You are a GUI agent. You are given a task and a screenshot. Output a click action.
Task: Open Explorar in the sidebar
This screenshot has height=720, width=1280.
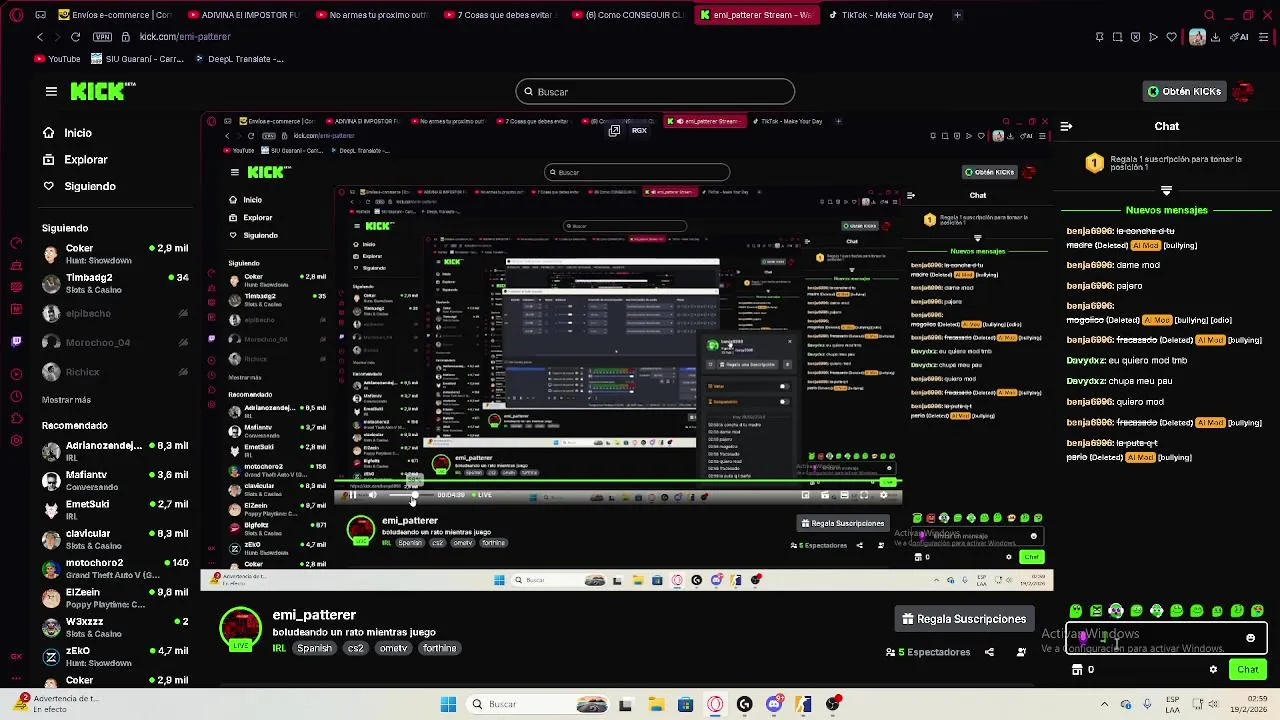(x=75, y=159)
